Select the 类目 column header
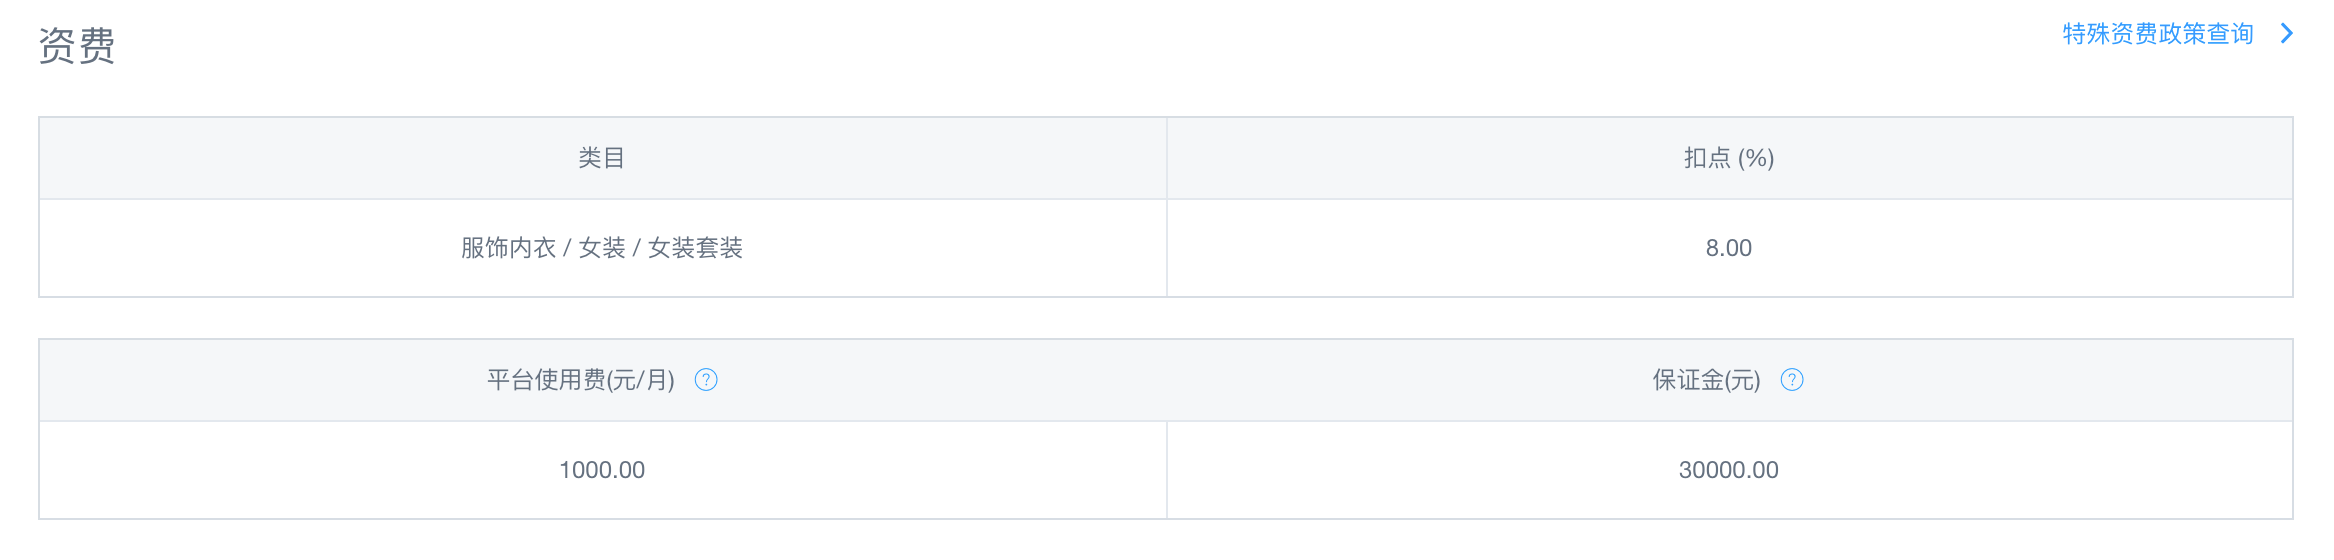This screenshot has width=2334, height=560. 602,158
